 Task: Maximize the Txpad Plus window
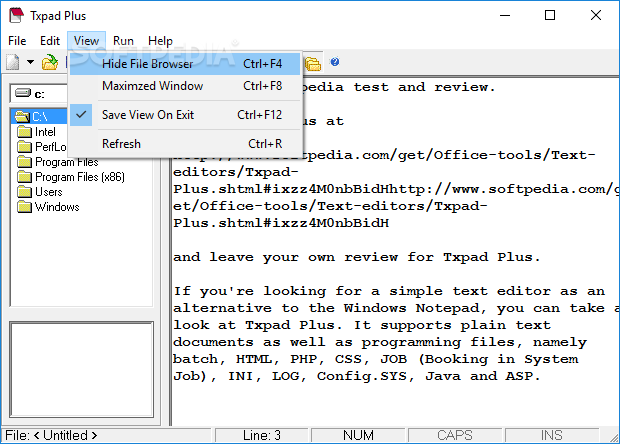(550, 15)
